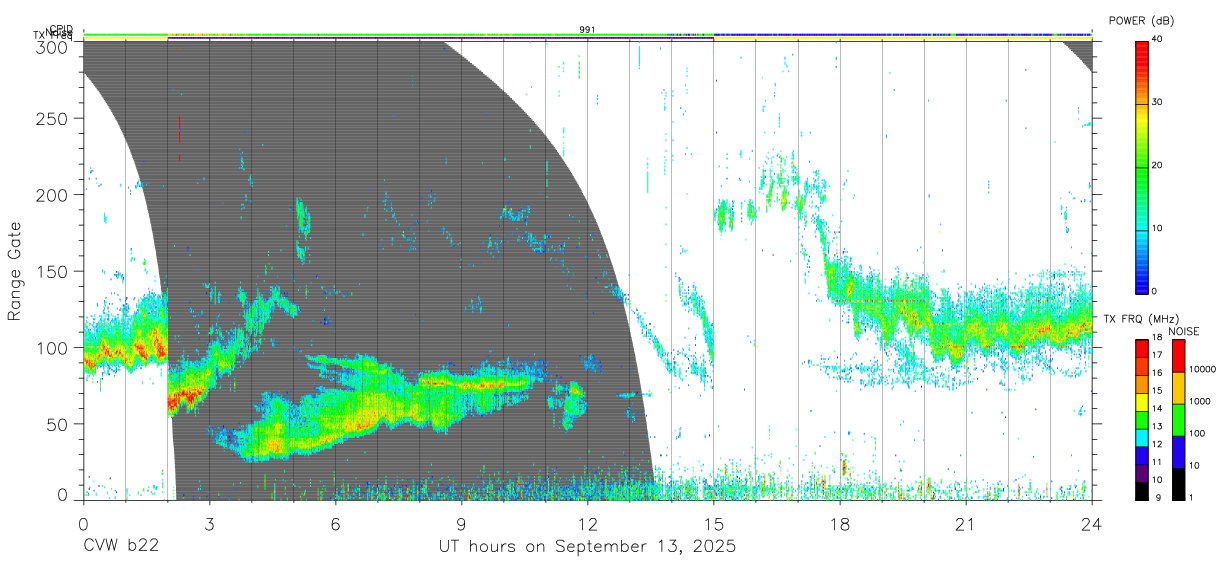Click the 17 label on TX FRQ scale
Screen dimensions: 1228x567
(1156, 355)
